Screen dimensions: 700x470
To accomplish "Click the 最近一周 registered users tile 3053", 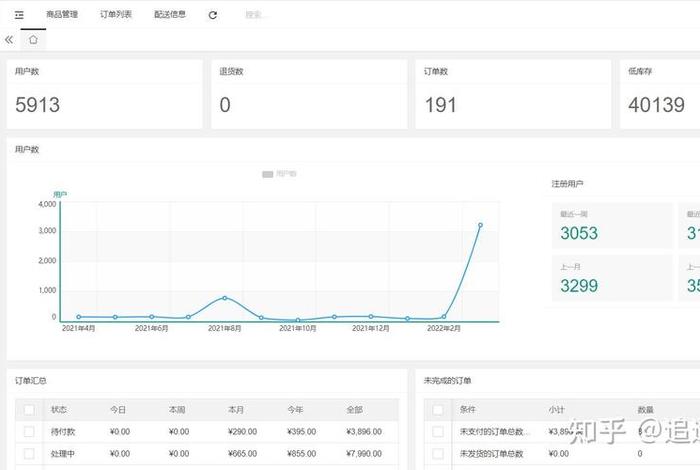I will 611,226.
